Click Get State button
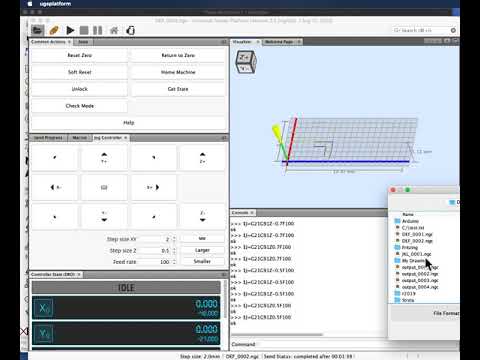Screen dimensions: 480x360 [x=178, y=89]
